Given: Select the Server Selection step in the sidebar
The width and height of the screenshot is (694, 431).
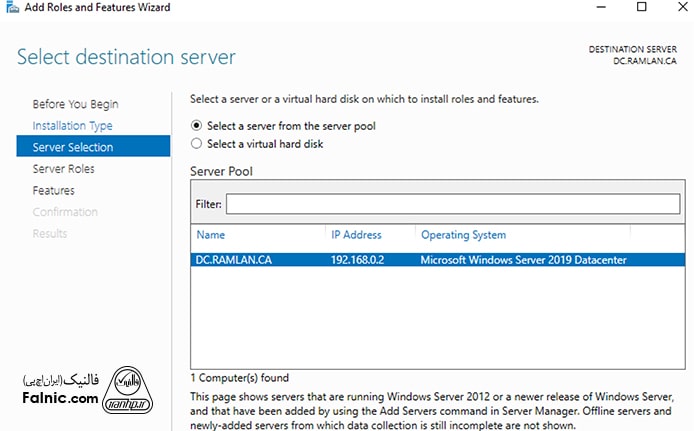Looking at the screenshot, I should coord(73,147).
